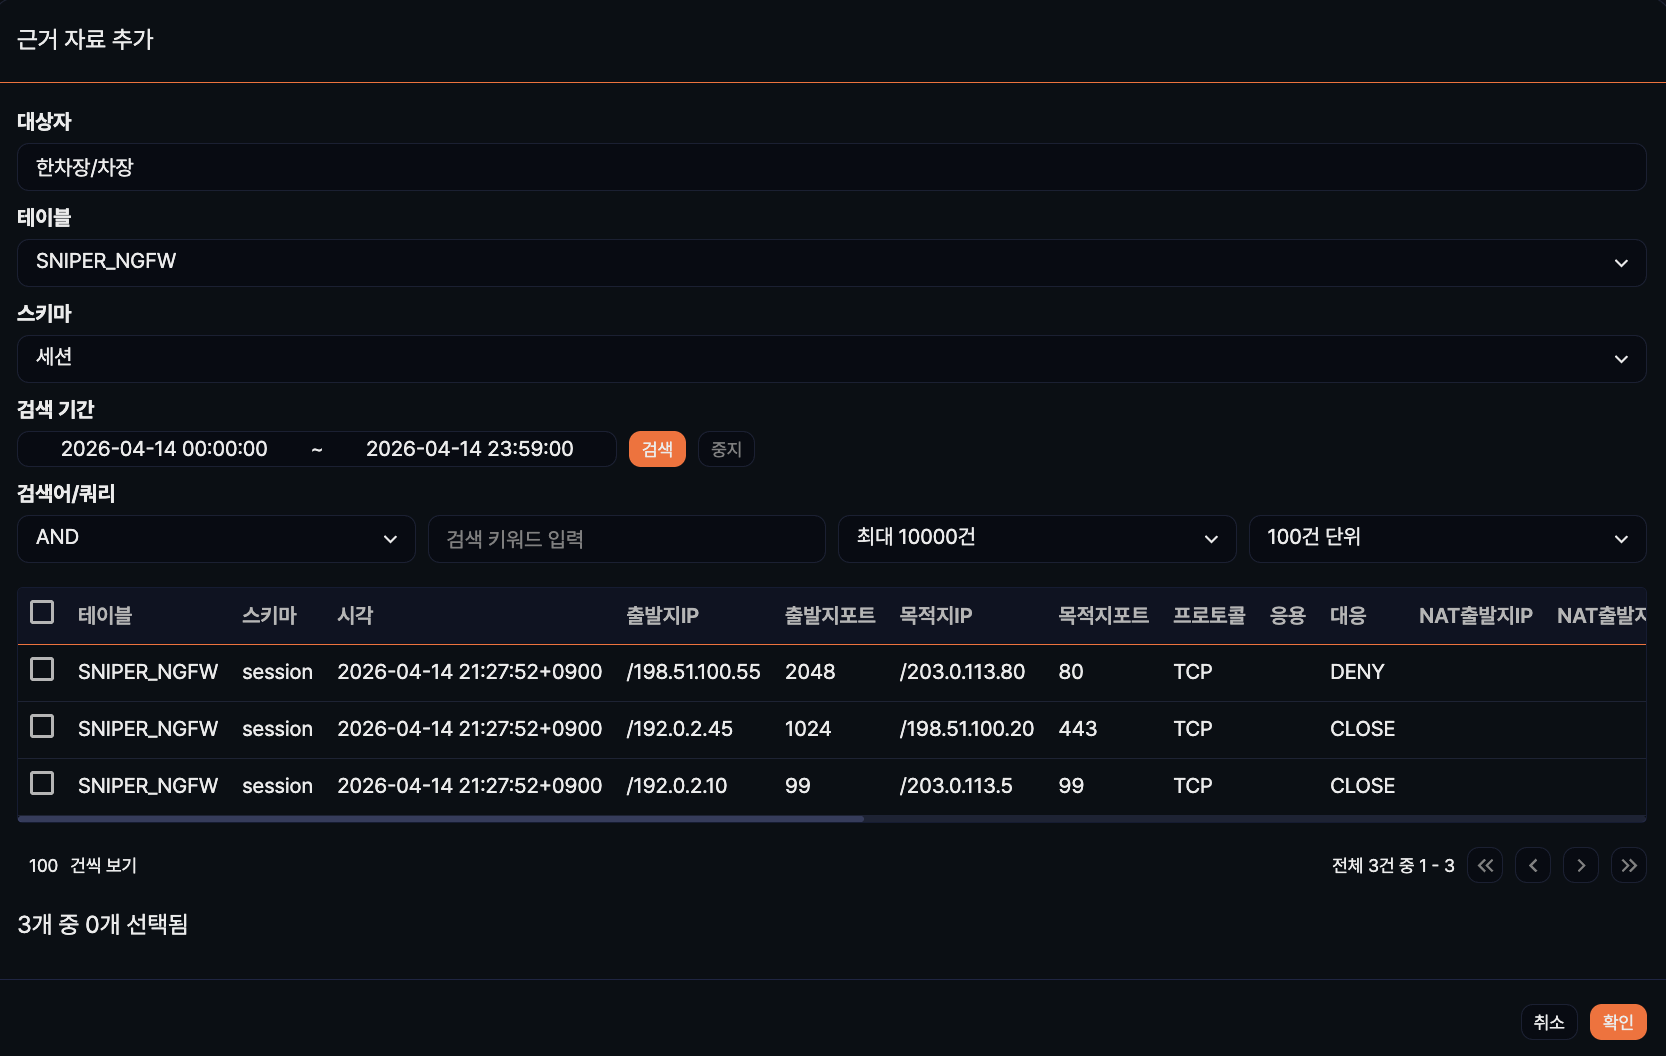Select the row with source IP 192.0.2.10

[x=42, y=783]
